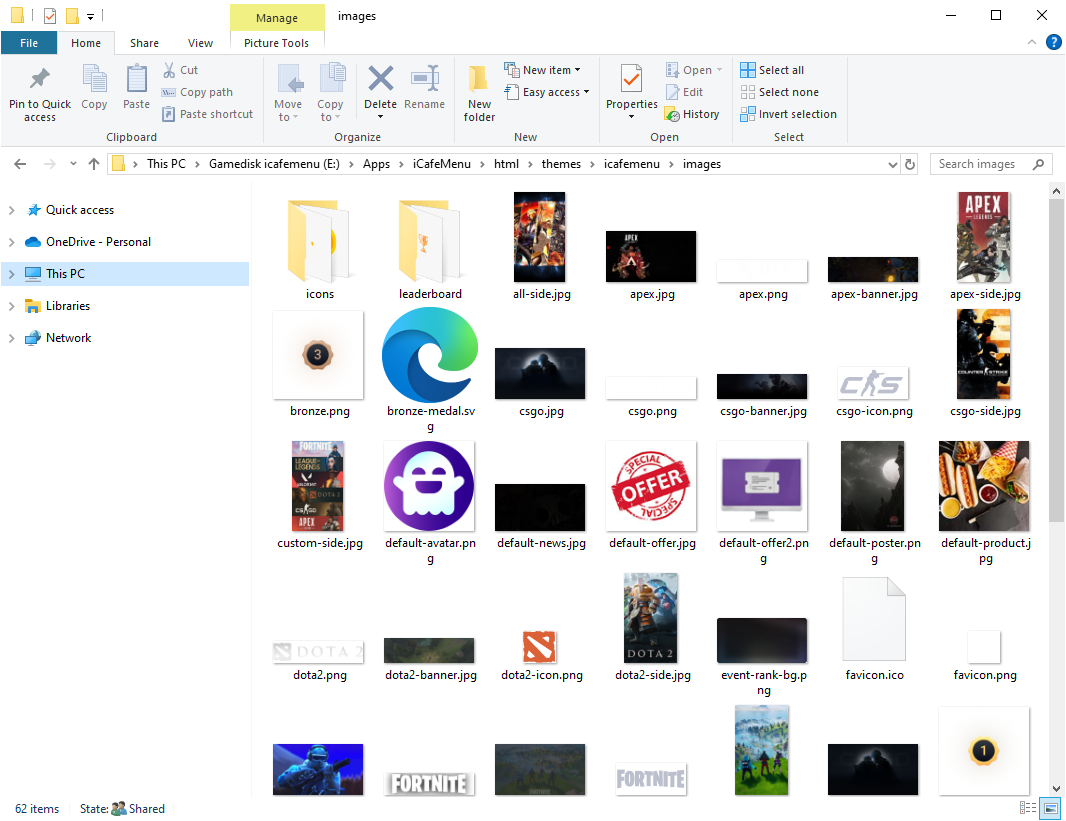Select the default-offer.jpg thumbnail
This screenshot has width=1066, height=821.
[x=651, y=487]
